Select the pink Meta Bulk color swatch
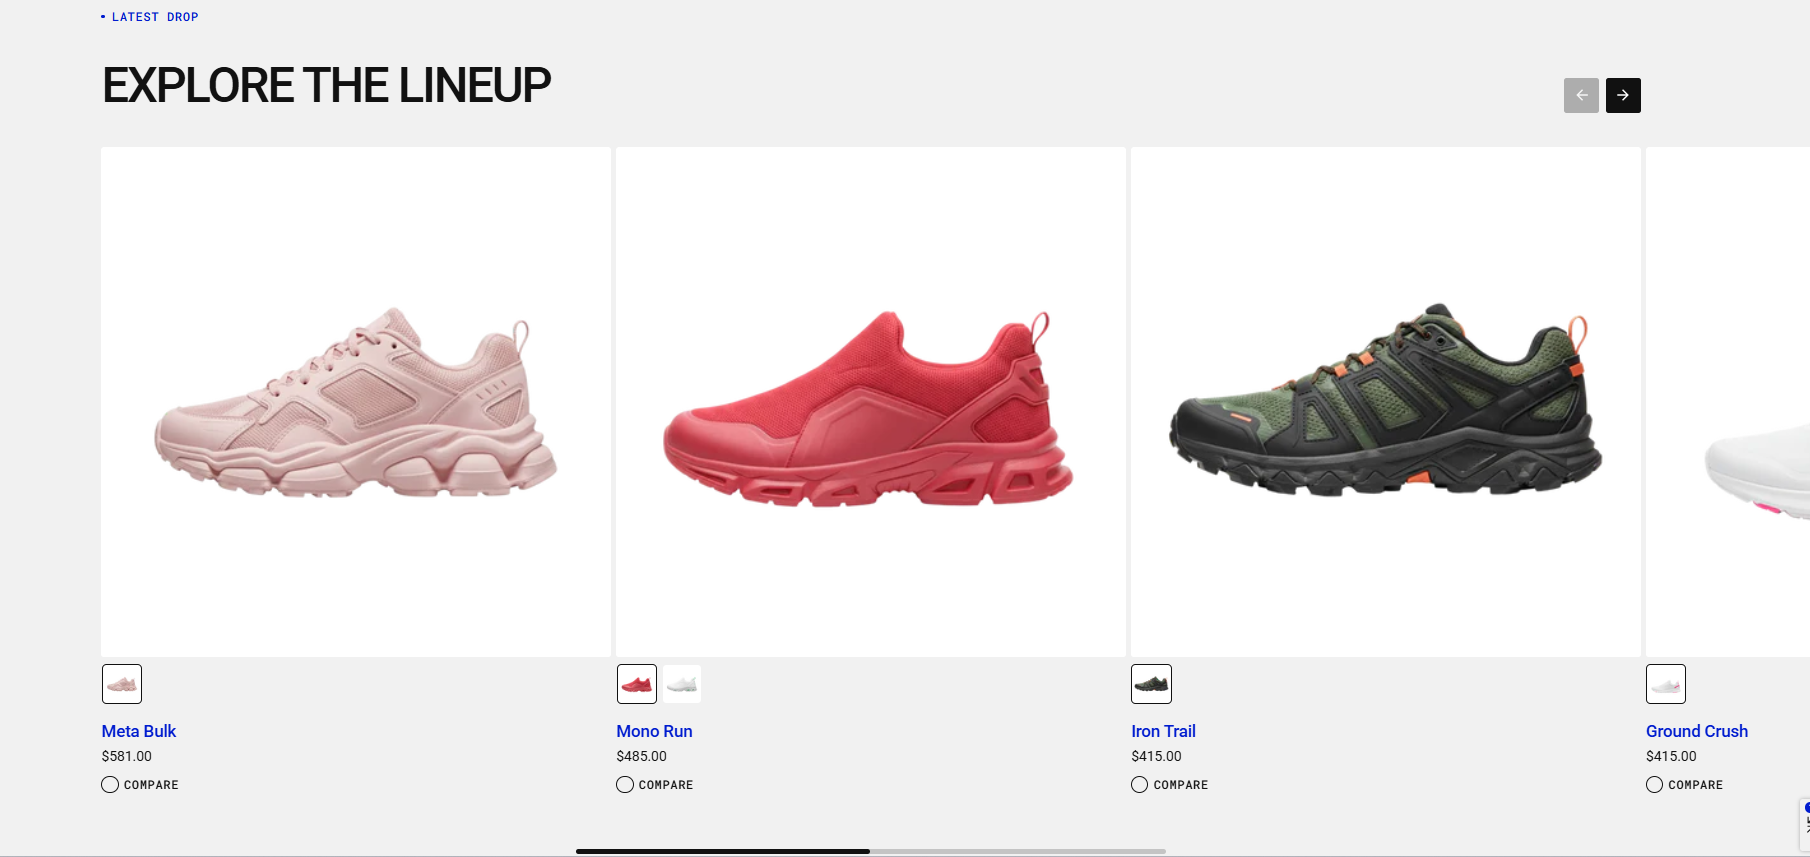Screen dimensions: 1810x857 (x=122, y=684)
